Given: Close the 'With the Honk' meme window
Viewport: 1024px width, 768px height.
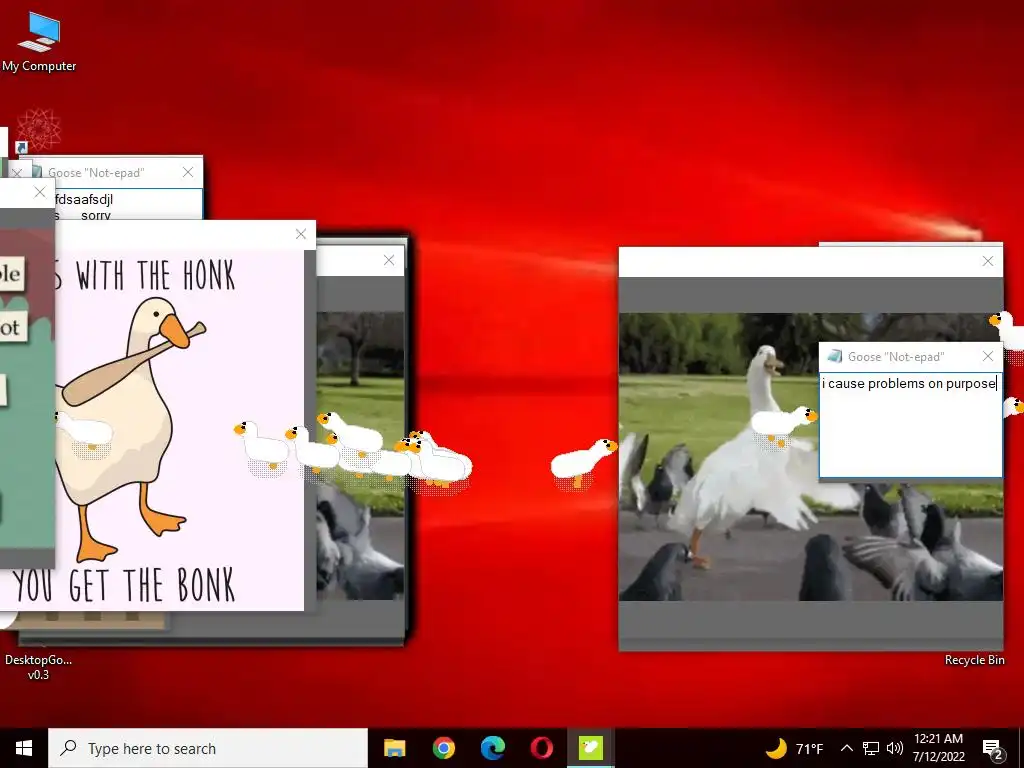Looking at the screenshot, I should coord(300,234).
